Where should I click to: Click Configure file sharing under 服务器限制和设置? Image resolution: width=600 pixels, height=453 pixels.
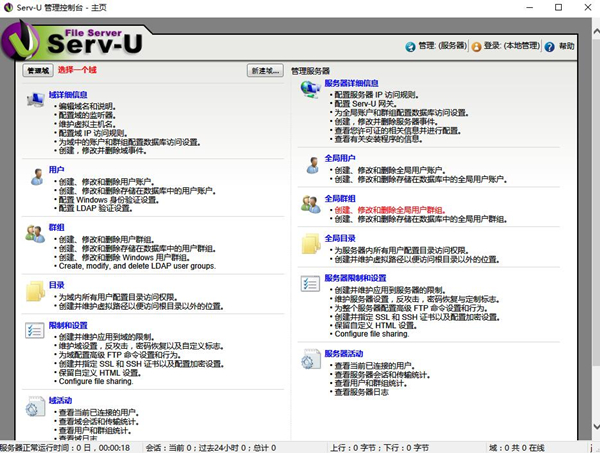(372, 334)
